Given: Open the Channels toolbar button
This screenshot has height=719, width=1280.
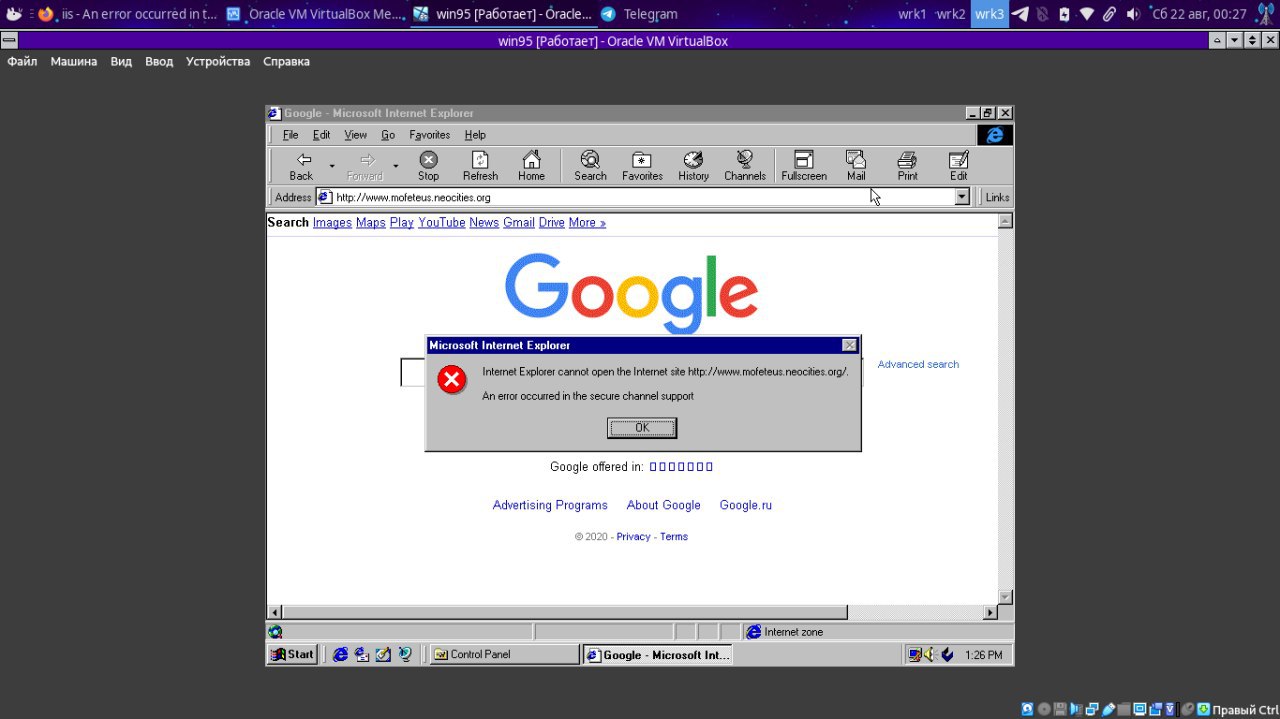Looking at the screenshot, I should (745, 166).
